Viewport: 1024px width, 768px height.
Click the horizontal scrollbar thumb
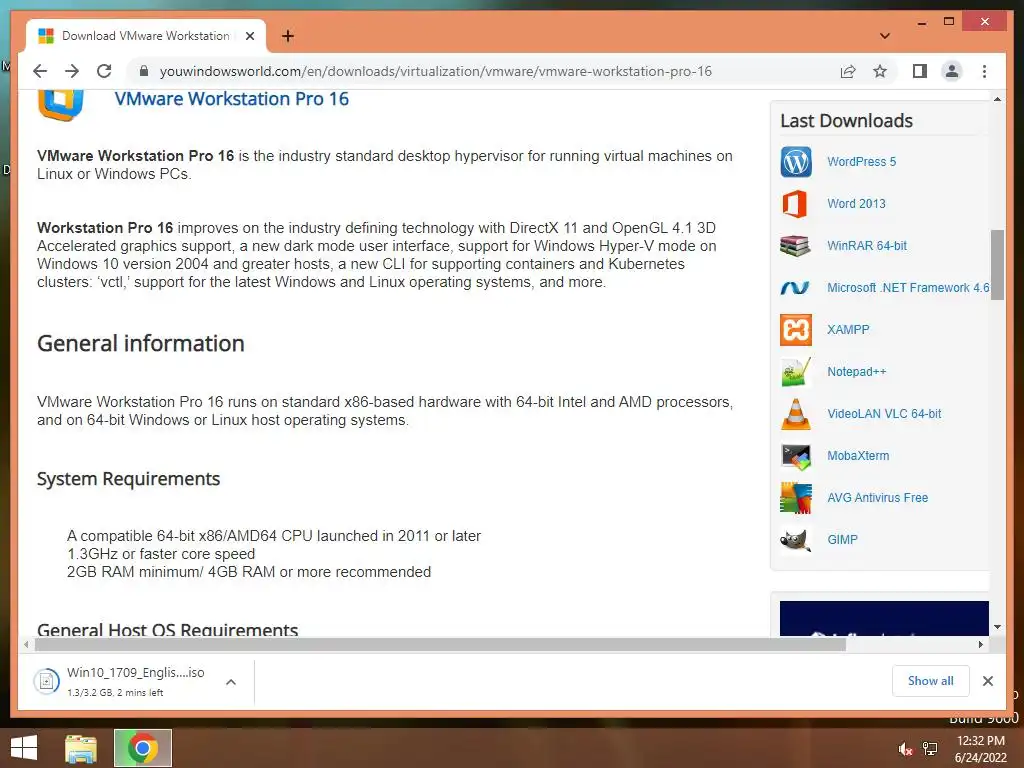coord(440,645)
